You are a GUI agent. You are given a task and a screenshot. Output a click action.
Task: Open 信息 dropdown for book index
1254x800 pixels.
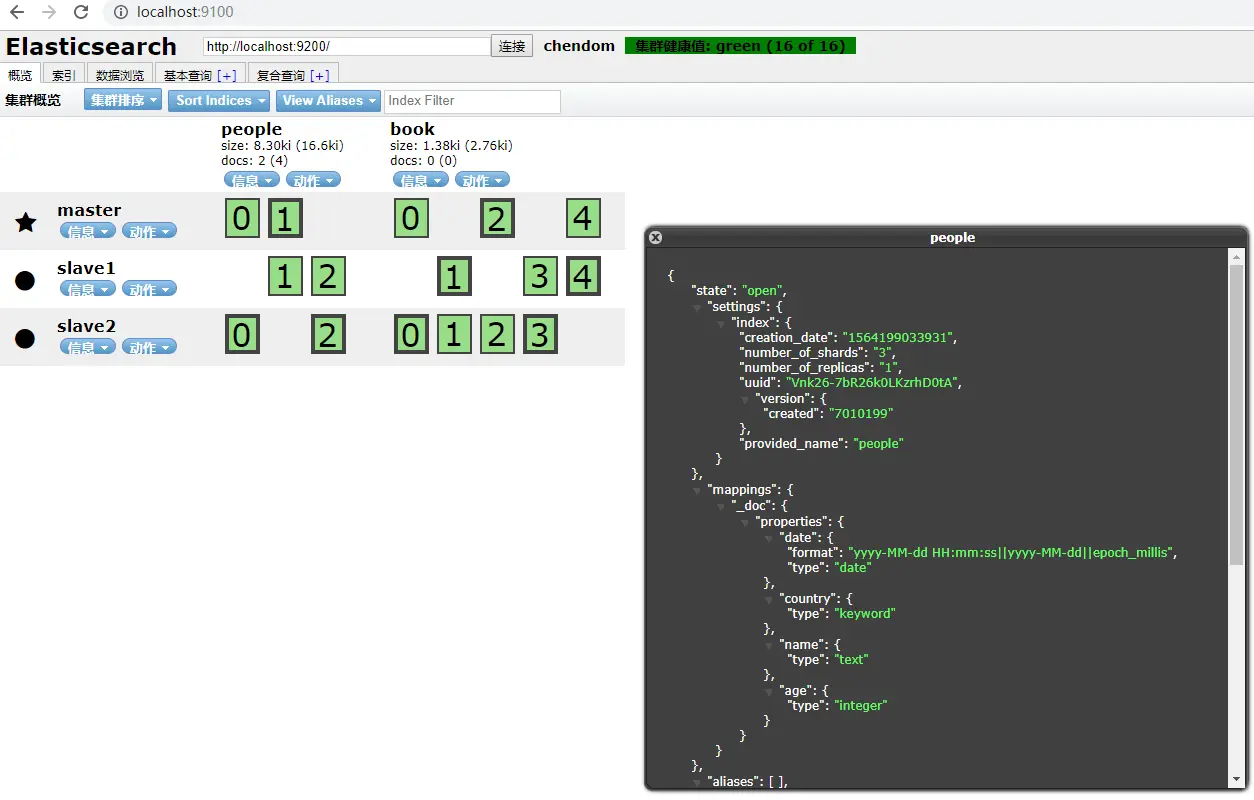(421, 180)
